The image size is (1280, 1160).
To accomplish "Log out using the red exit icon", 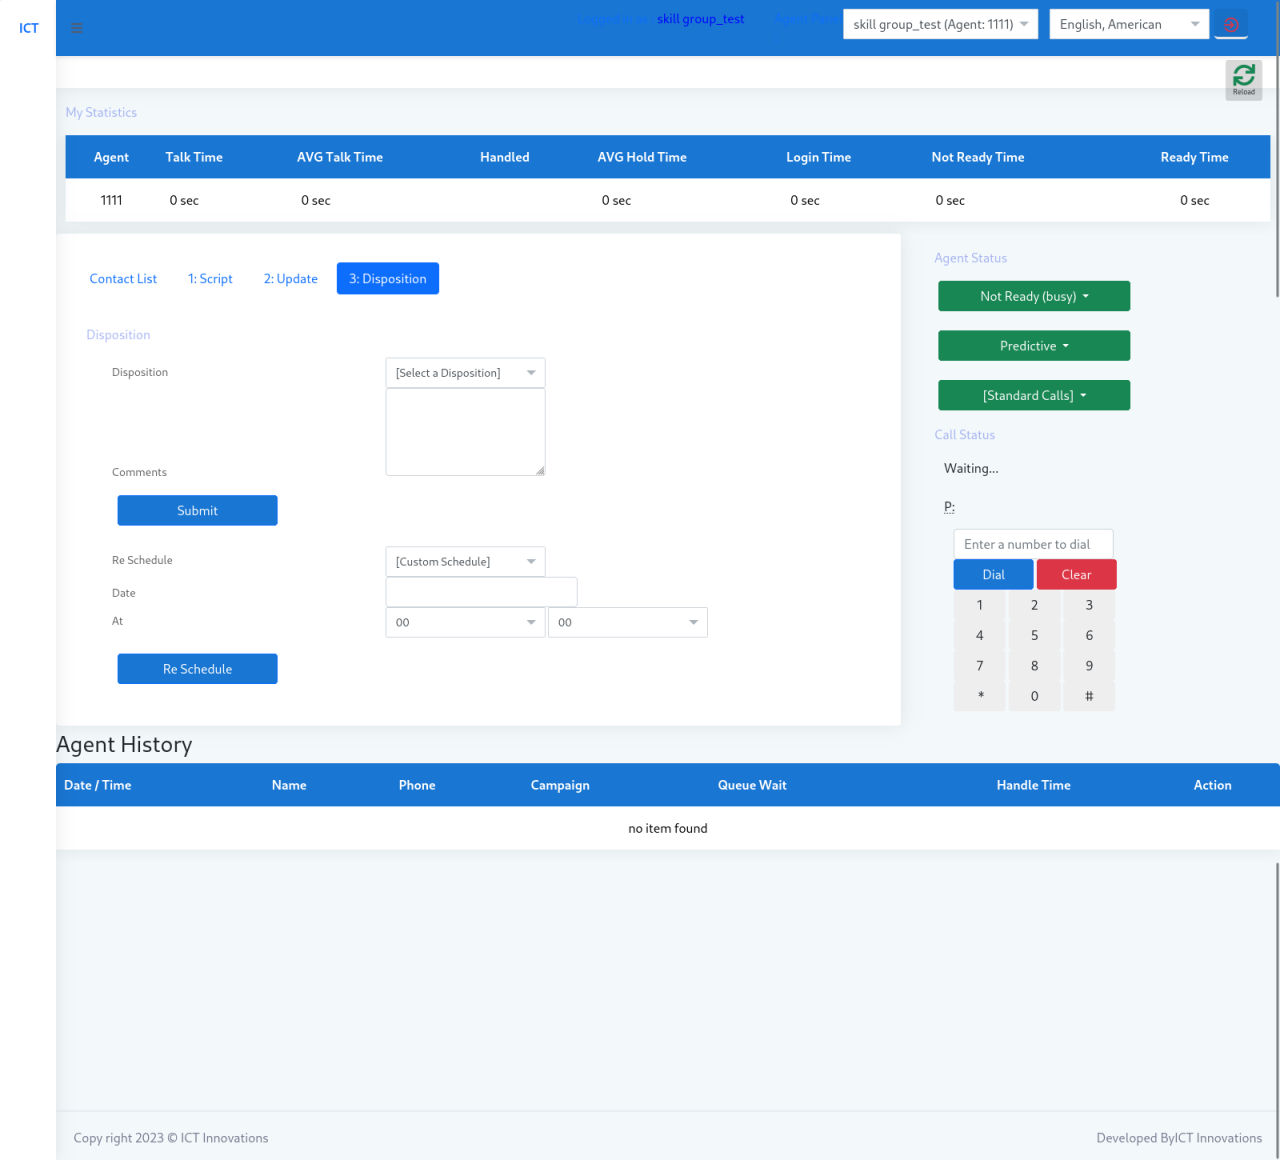I will (x=1231, y=23).
